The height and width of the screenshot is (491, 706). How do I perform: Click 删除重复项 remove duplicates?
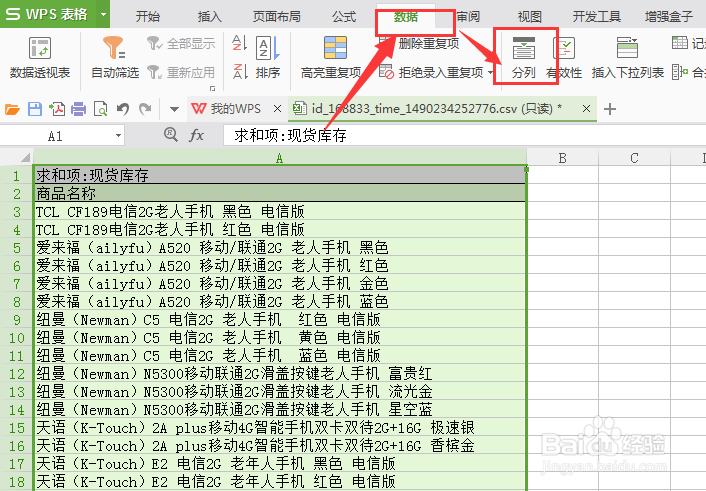(419, 43)
